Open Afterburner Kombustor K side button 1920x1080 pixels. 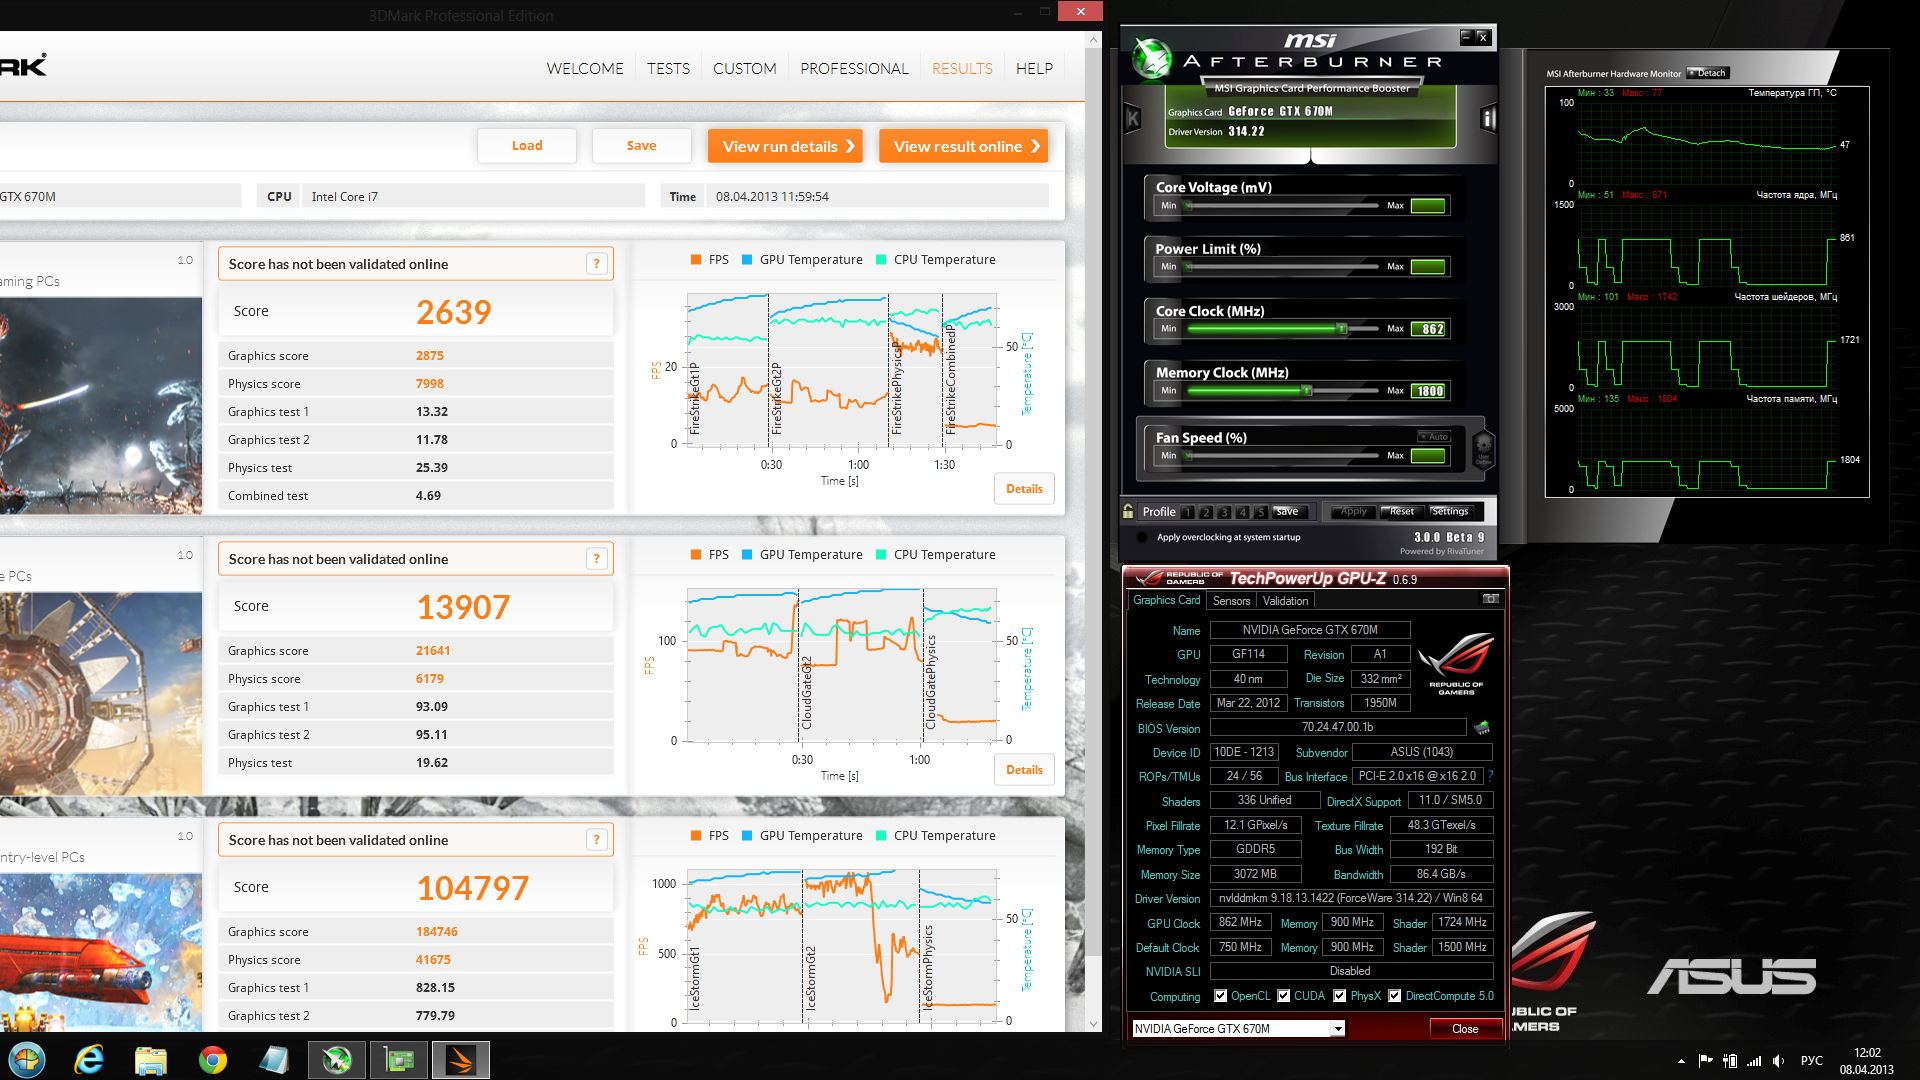pos(1133,119)
